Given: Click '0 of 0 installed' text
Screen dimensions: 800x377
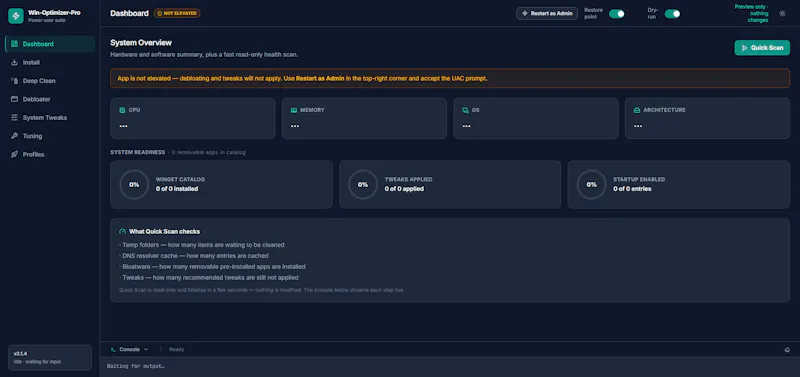Looking at the screenshot, I should 177,189.
